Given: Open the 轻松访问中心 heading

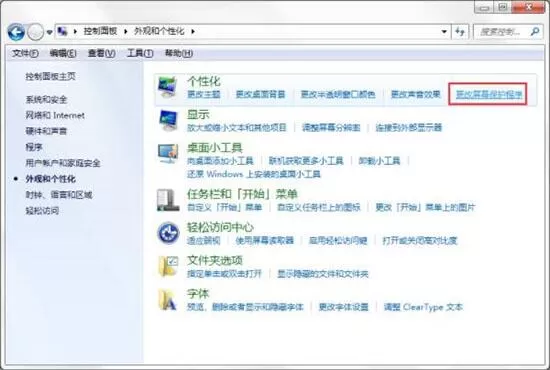Looking at the screenshot, I should (220, 227).
